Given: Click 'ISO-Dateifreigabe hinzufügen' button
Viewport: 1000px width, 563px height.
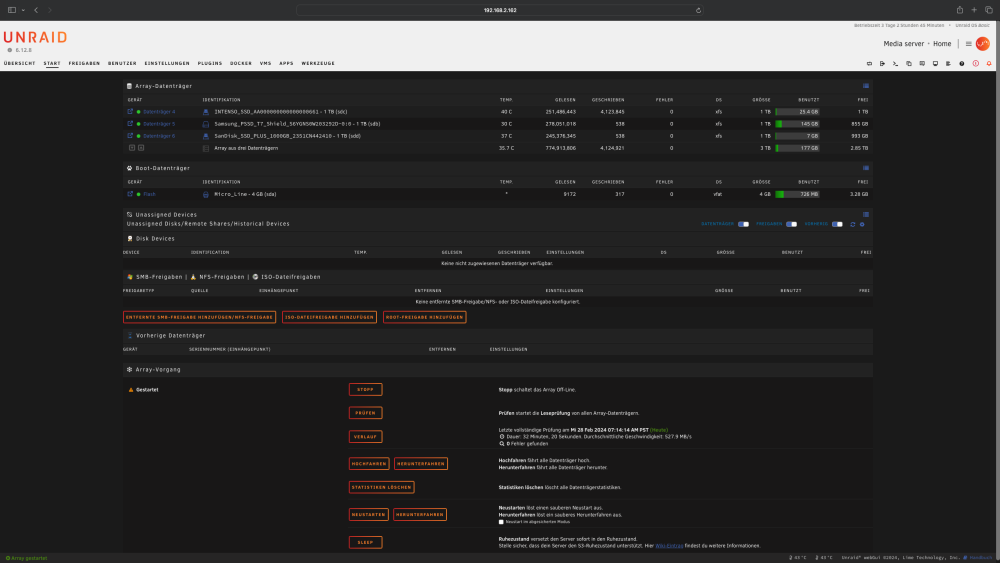Looking at the screenshot, I should click(x=329, y=317).
